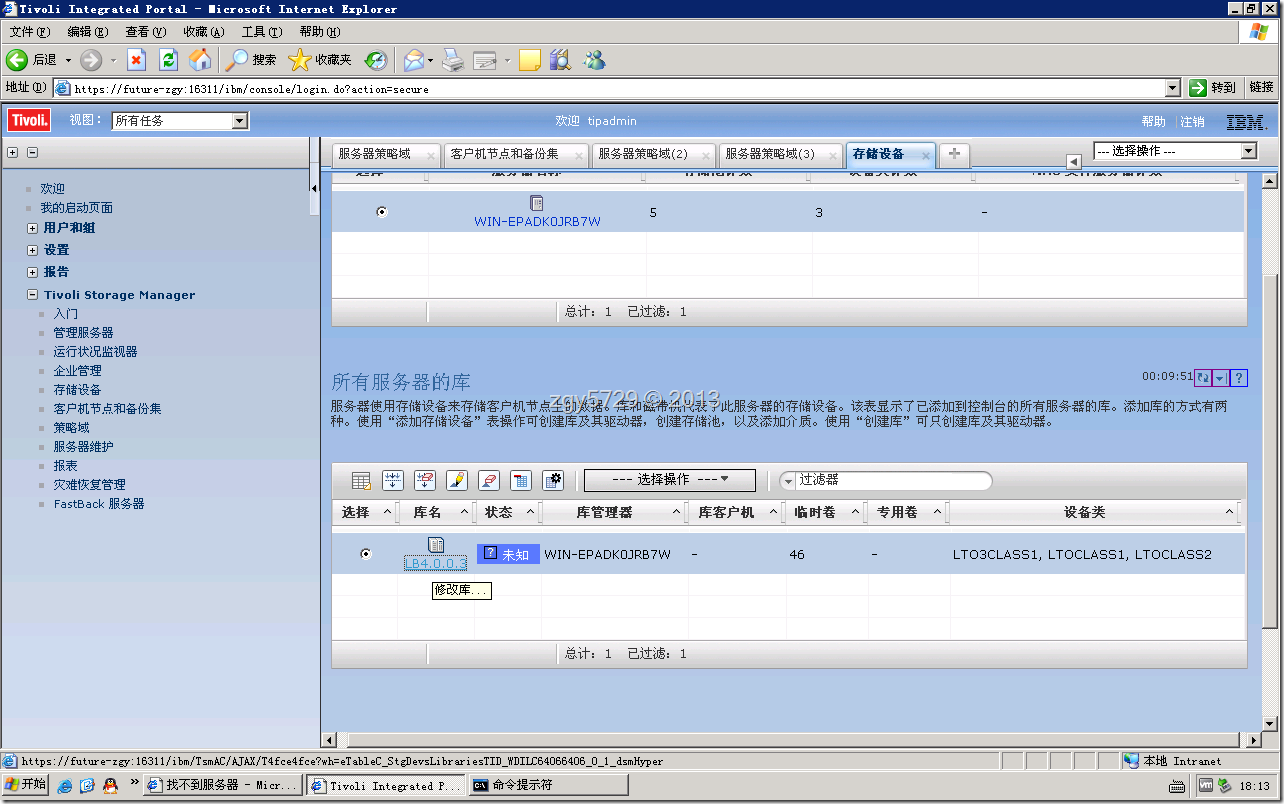Image resolution: width=1284 pixels, height=804 pixels.
Task: Open the 视图 所有任务 dropdown
Action: (x=180, y=121)
